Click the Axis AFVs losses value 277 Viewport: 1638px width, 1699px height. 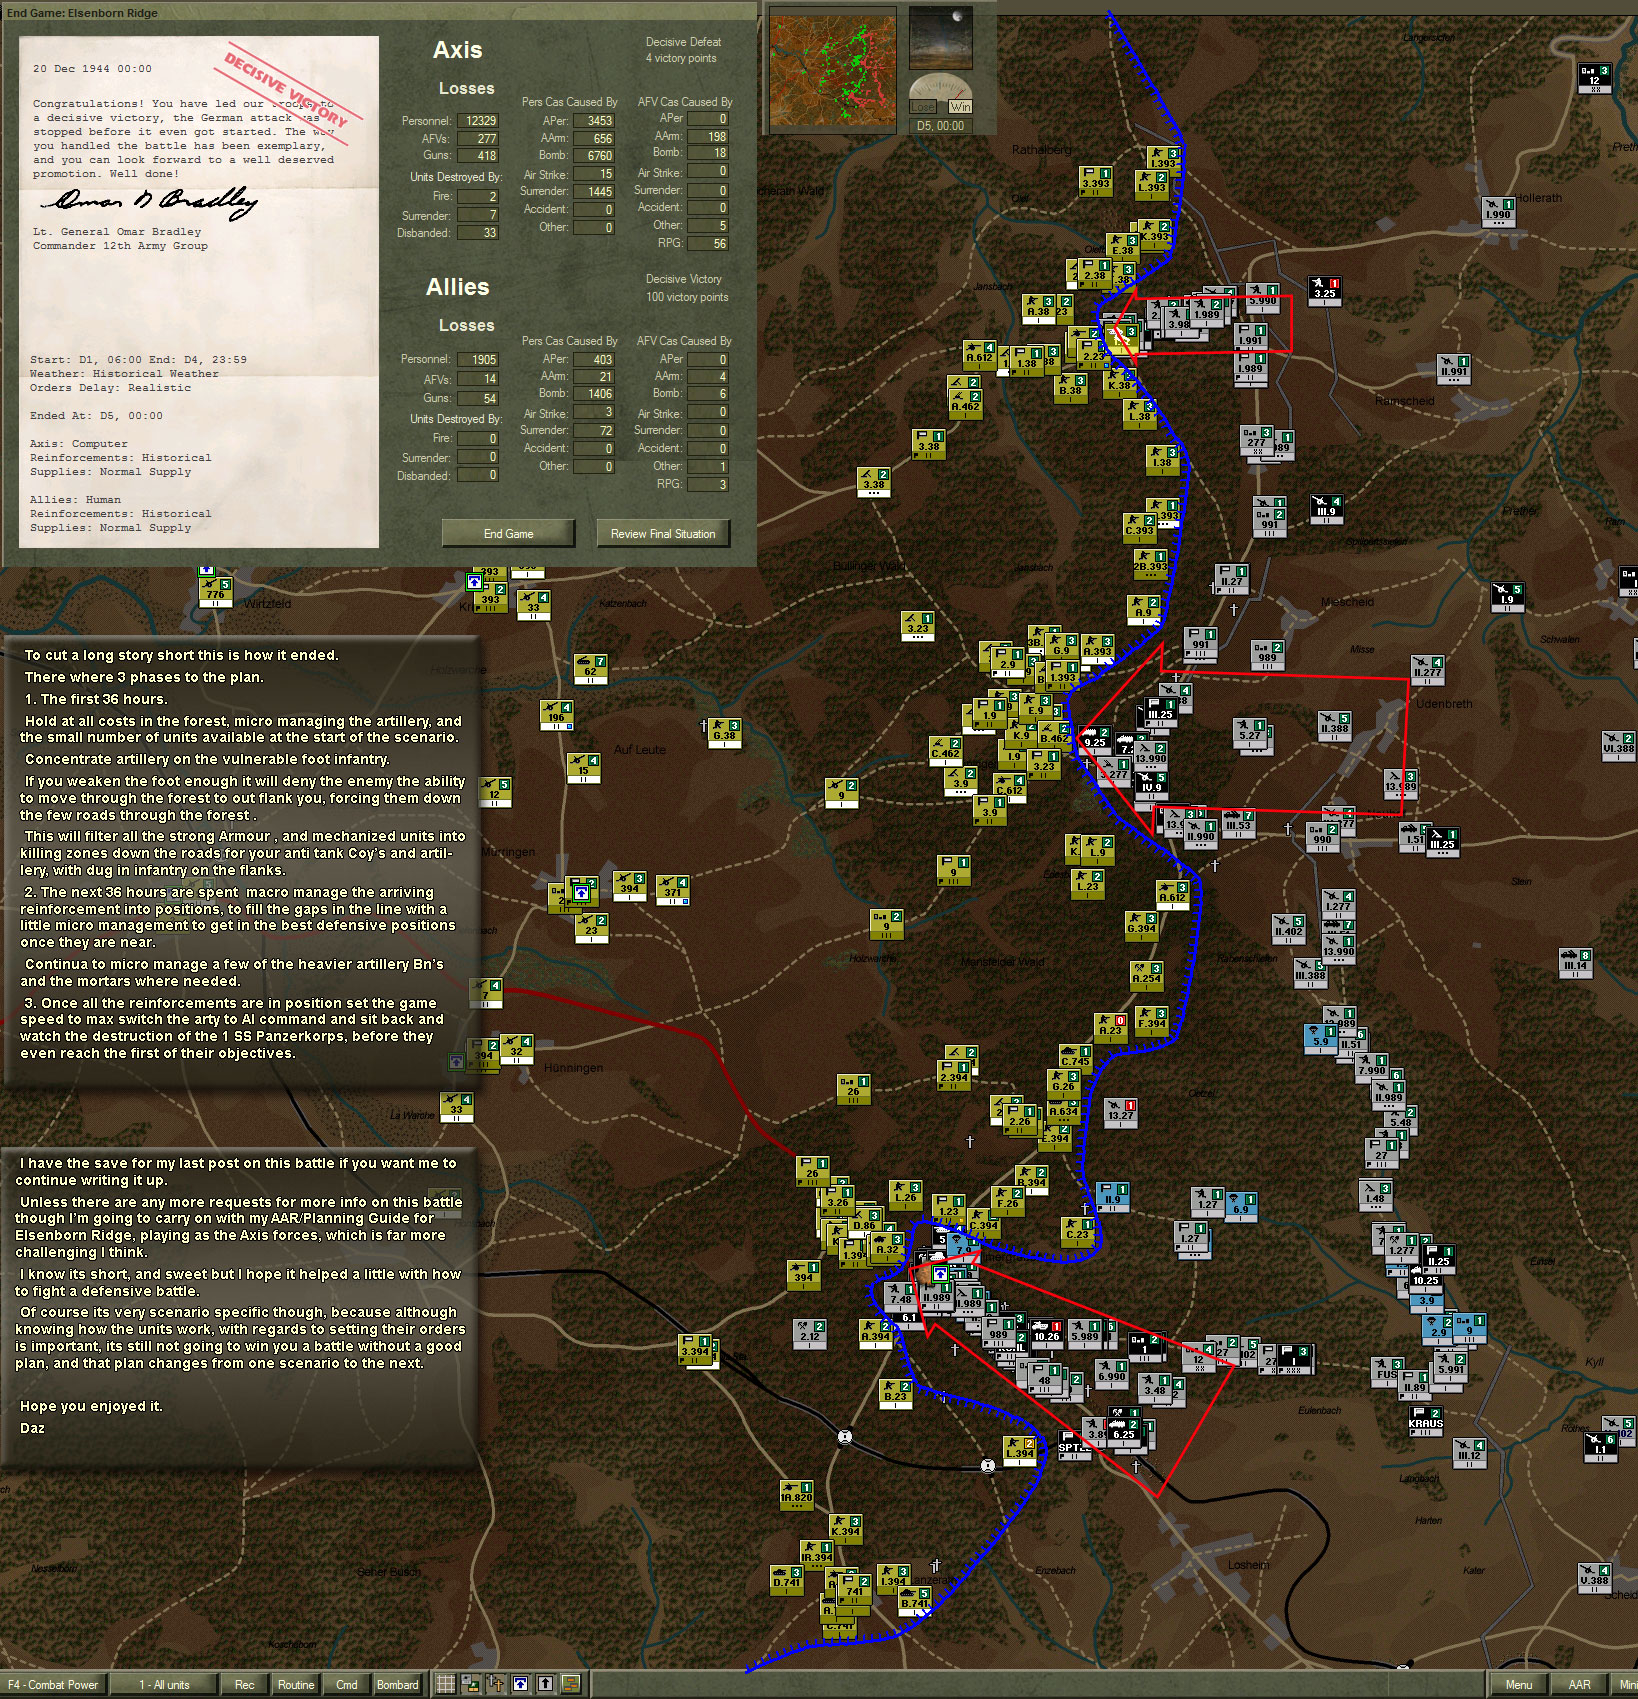pyautogui.click(x=478, y=138)
